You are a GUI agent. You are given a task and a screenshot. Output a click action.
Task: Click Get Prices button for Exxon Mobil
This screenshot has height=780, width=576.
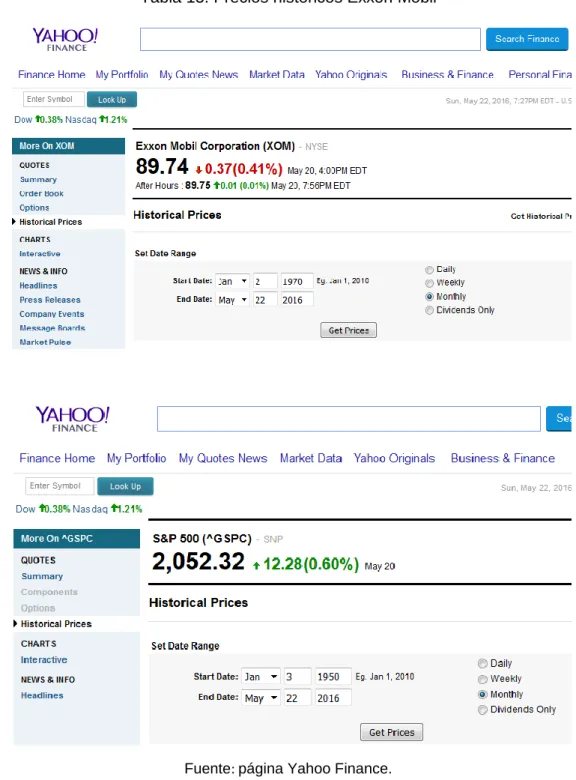pyautogui.click(x=349, y=330)
